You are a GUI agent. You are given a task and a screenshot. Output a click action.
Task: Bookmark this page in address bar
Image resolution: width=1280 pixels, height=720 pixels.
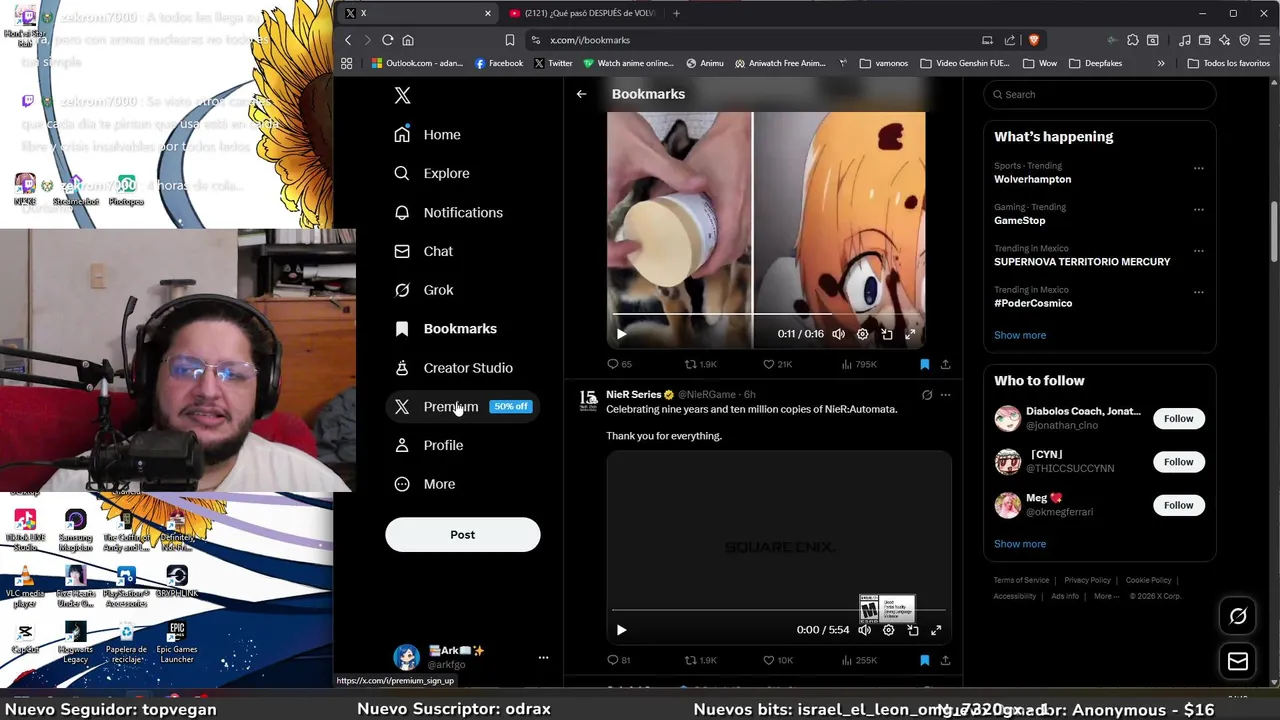pyautogui.click(x=509, y=40)
